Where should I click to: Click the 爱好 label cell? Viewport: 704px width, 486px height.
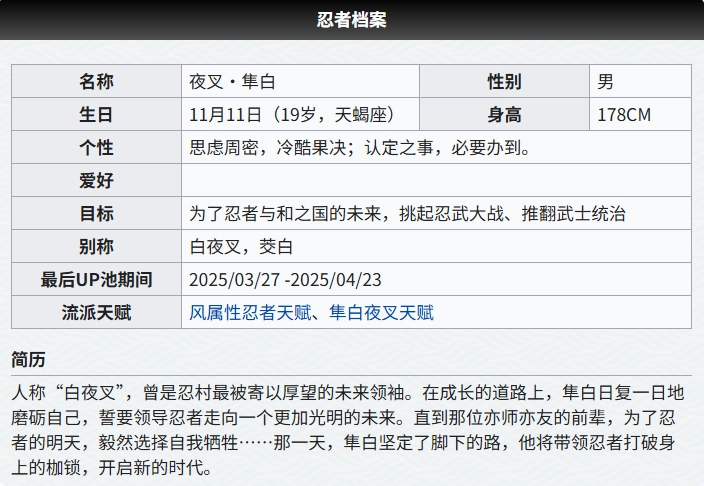pos(96,181)
